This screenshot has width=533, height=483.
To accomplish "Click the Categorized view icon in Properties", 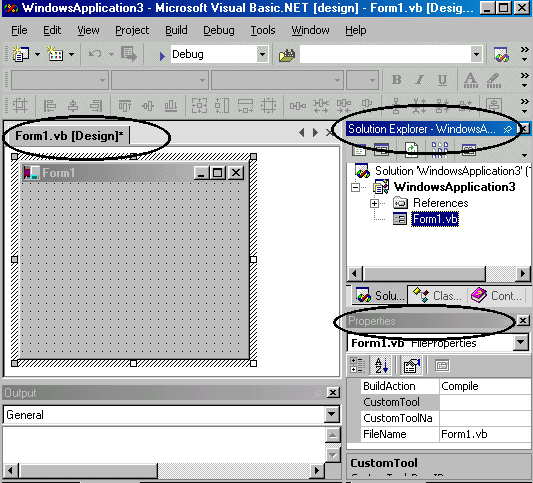I will (357, 365).
